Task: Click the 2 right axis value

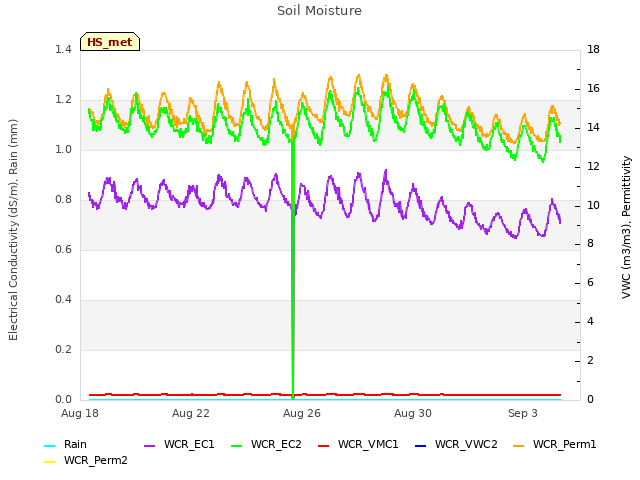Action: coord(590,361)
